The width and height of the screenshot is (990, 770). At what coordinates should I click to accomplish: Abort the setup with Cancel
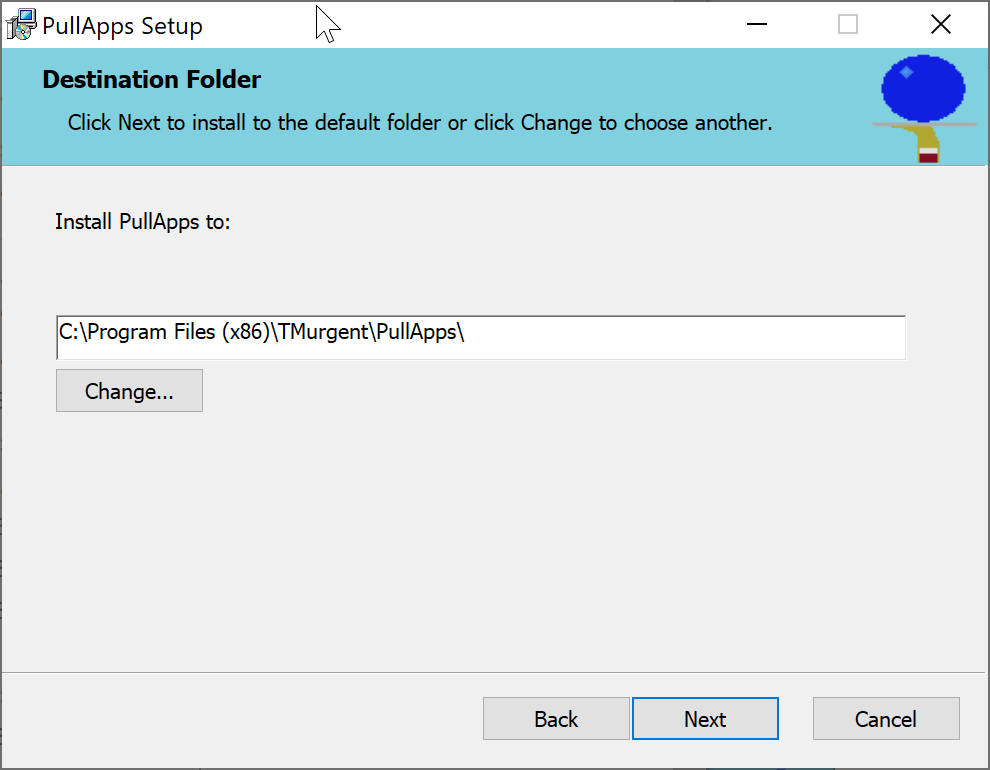[886, 718]
